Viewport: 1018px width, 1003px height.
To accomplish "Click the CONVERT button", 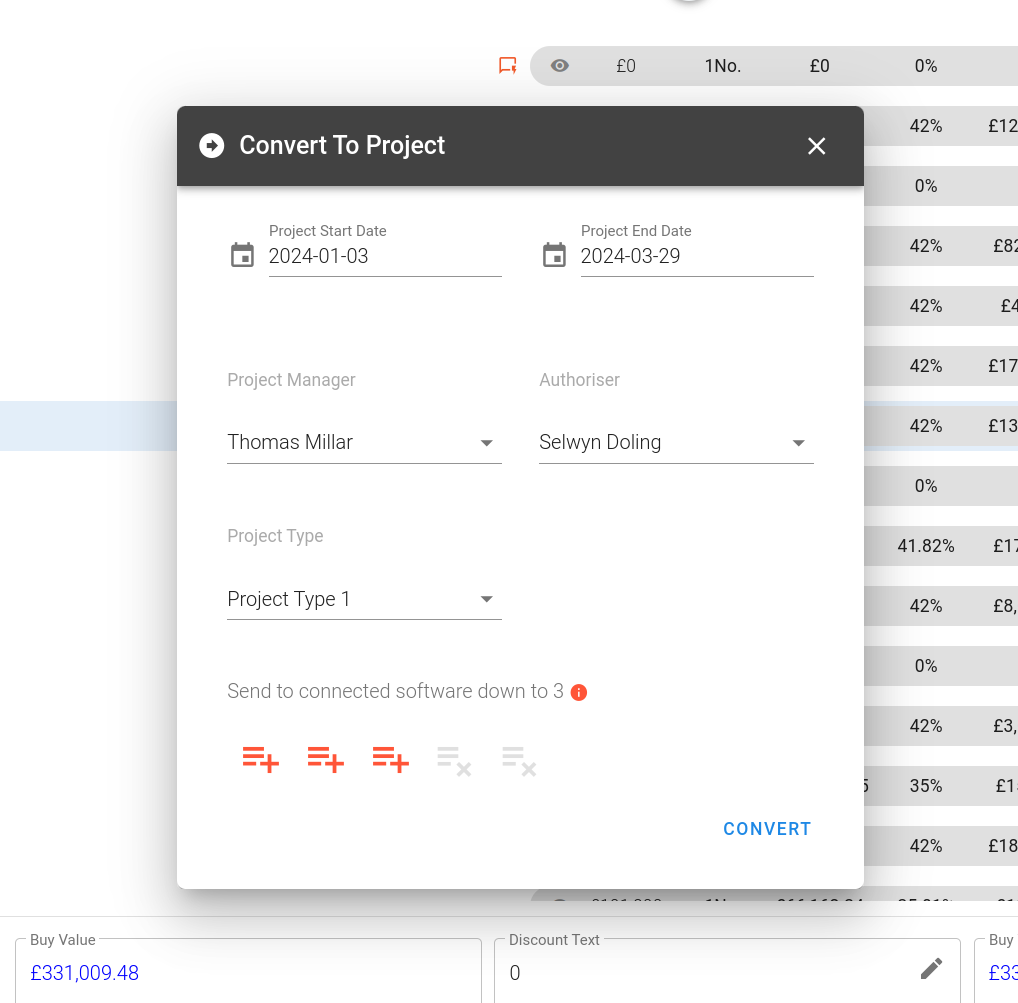I will pyautogui.click(x=767, y=829).
